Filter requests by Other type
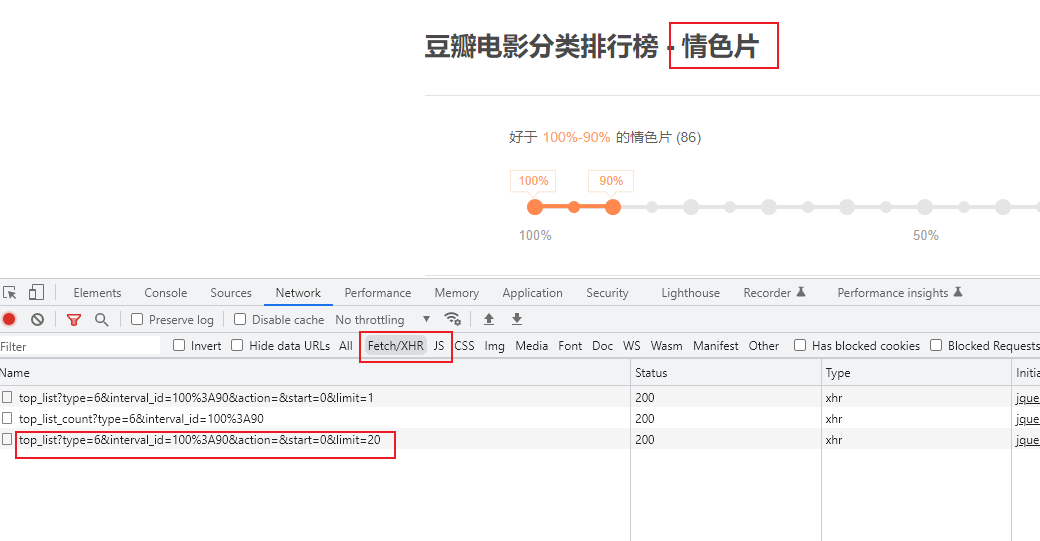This screenshot has height=541, width=1040. 763,345
